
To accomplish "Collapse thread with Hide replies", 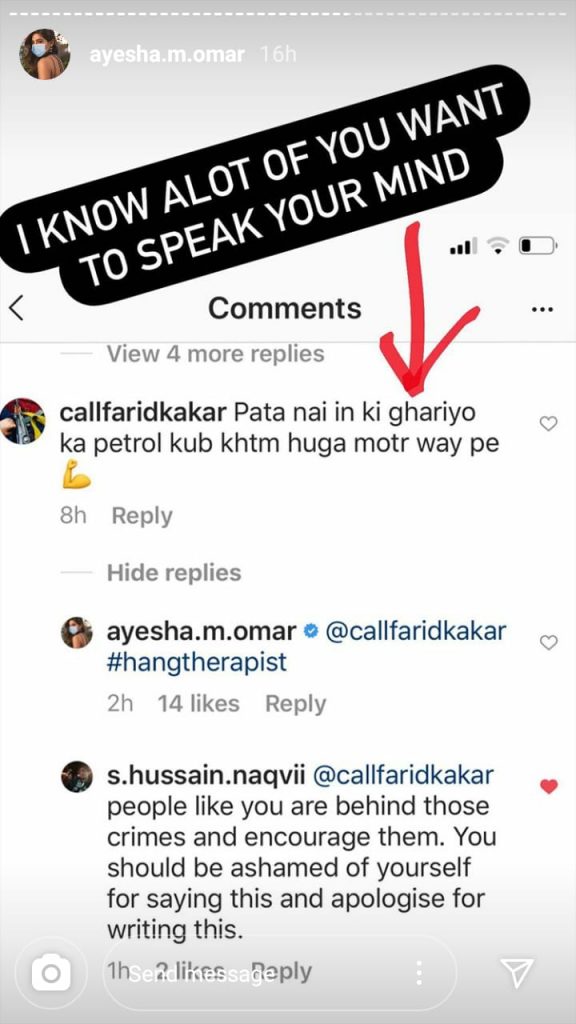I will (x=174, y=573).
